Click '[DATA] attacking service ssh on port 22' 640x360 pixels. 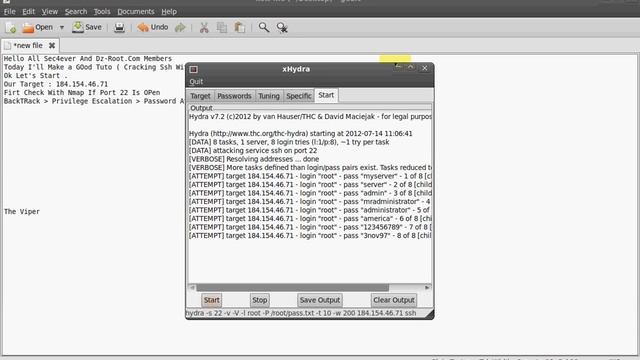(253, 151)
